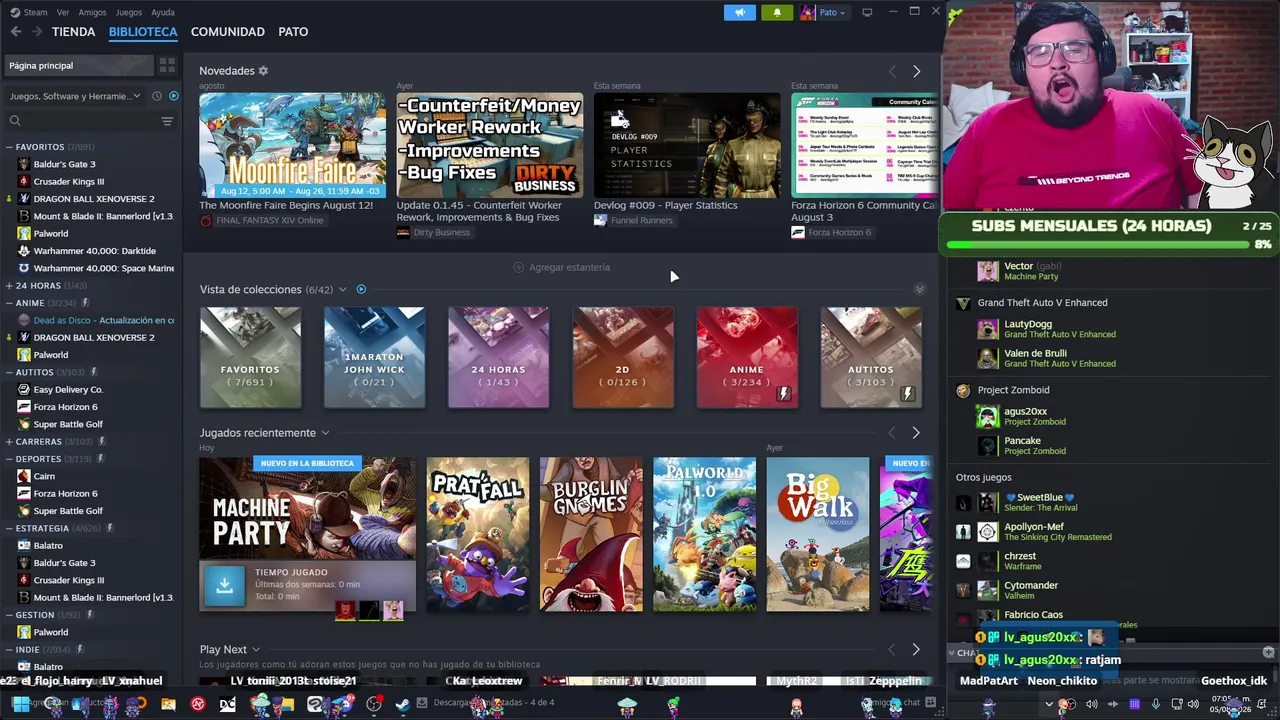The width and height of the screenshot is (1280, 720).
Task: Toggle ready-to-play filter beside library dropdown
Action: [x=174, y=96]
